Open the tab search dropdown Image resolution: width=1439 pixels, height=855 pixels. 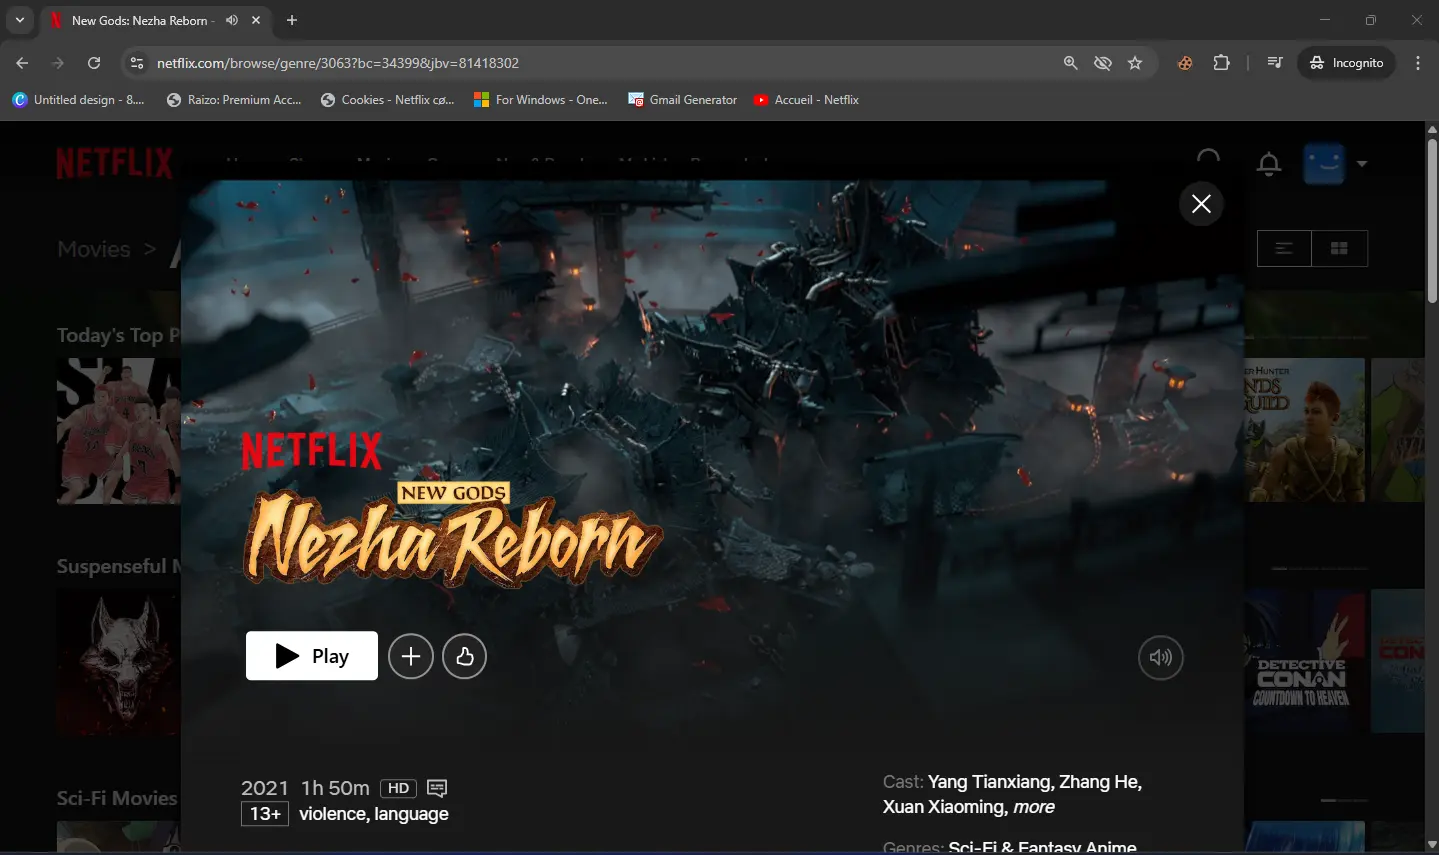click(x=19, y=20)
